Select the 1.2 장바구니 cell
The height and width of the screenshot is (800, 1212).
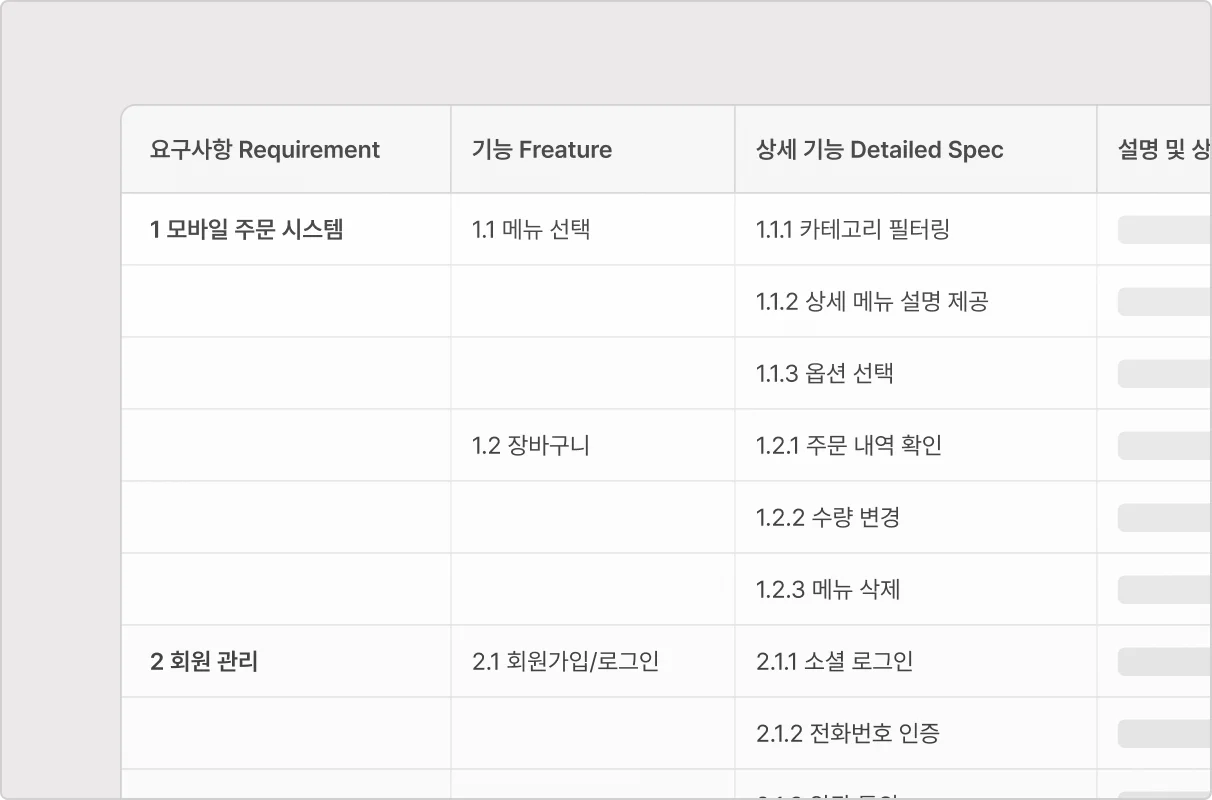(531, 446)
